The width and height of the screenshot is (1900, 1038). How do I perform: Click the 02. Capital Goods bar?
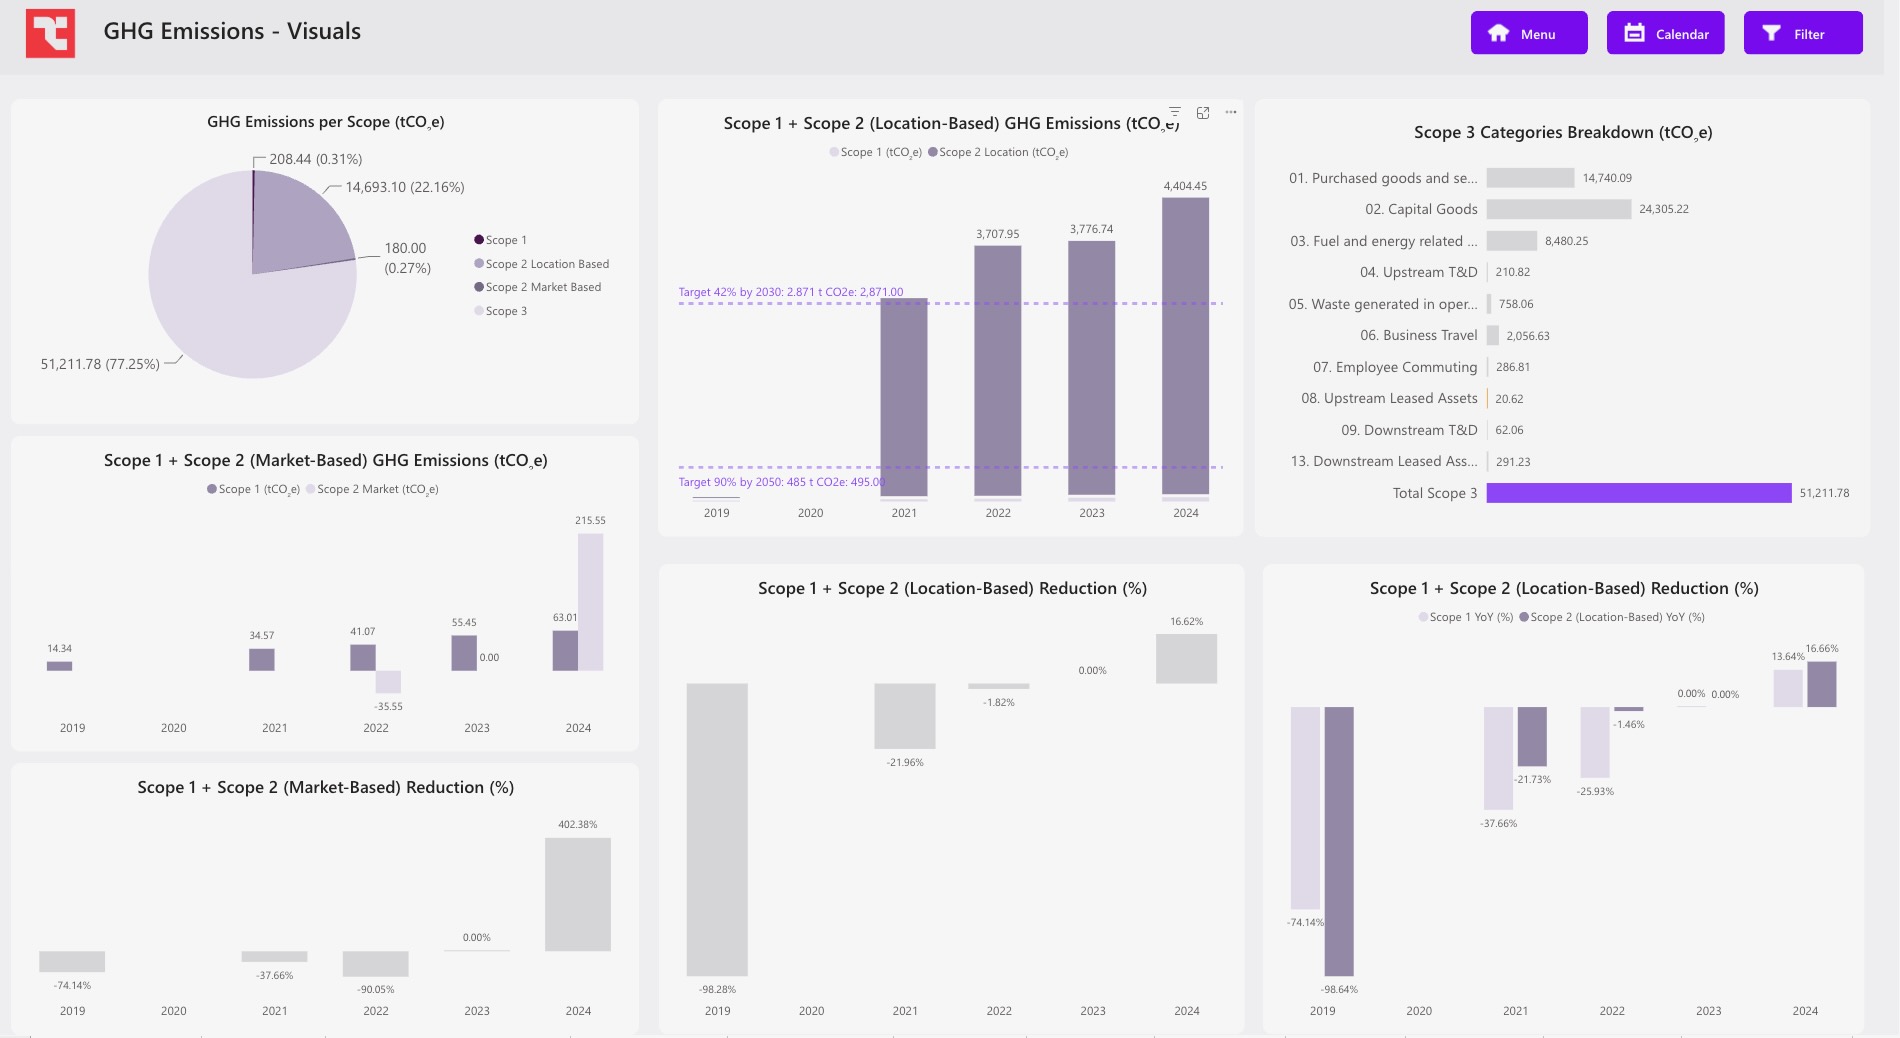(x=1558, y=209)
